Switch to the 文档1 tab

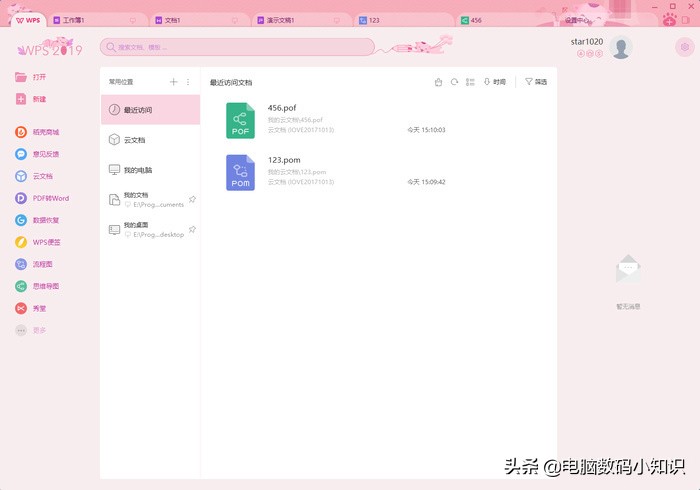pyautogui.click(x=200, y=20)
